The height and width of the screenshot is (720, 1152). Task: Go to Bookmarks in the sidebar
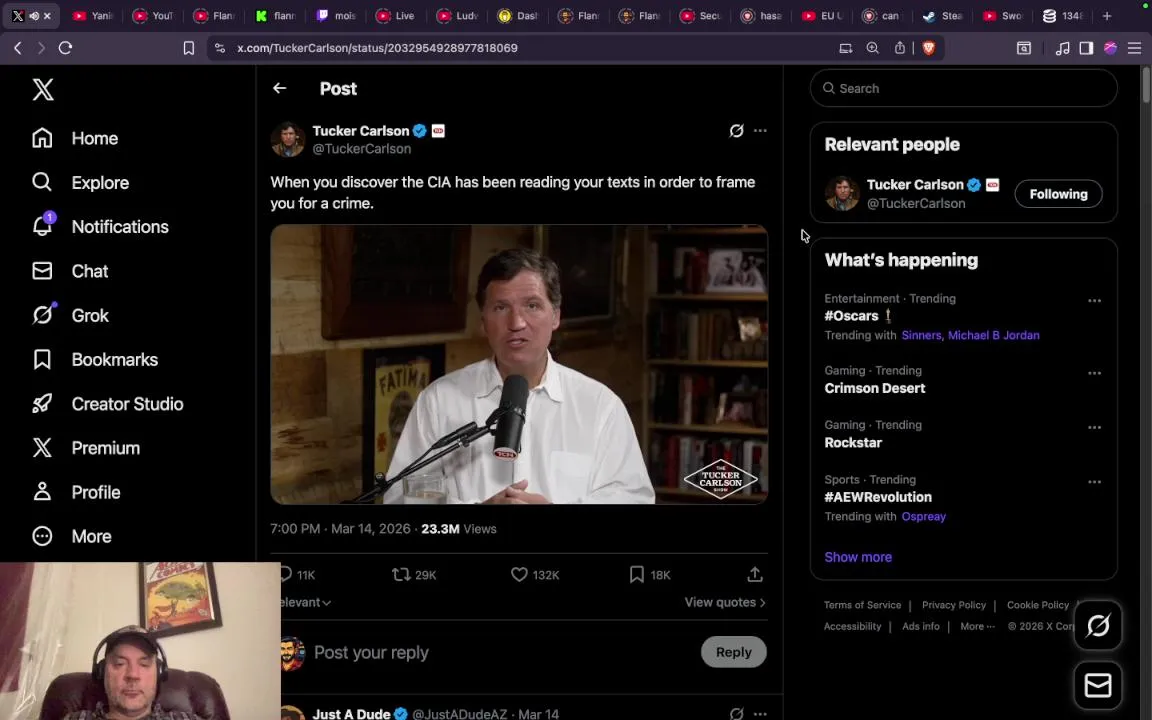point(114,360)
